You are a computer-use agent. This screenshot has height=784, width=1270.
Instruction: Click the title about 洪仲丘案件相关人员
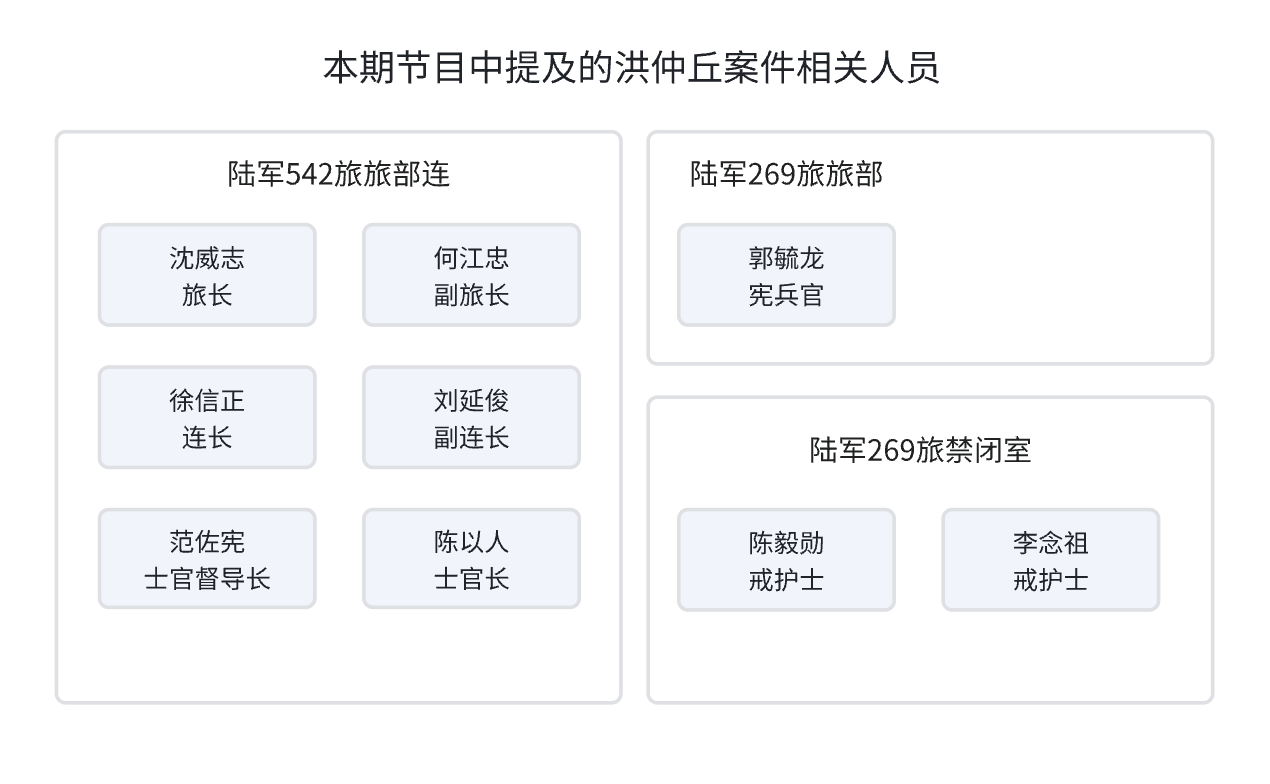631,69
